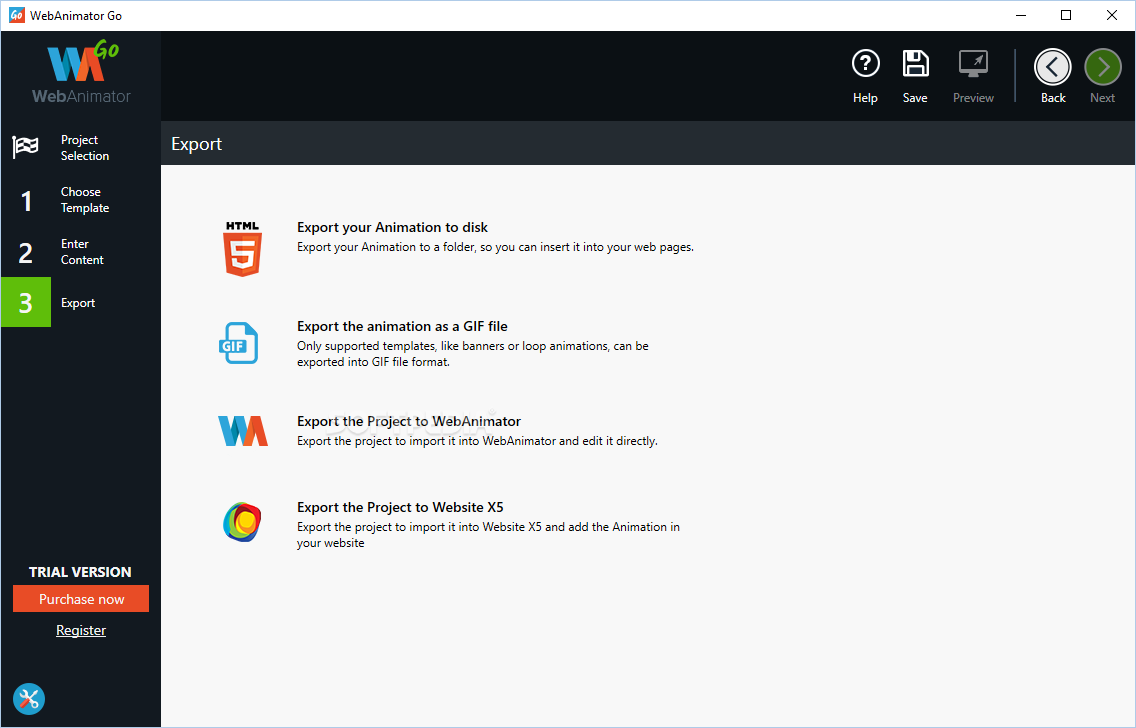Screen dimensions: 1136x728
Task: Click the TRIAL VERSION label
Action: (x=80, y=572)
